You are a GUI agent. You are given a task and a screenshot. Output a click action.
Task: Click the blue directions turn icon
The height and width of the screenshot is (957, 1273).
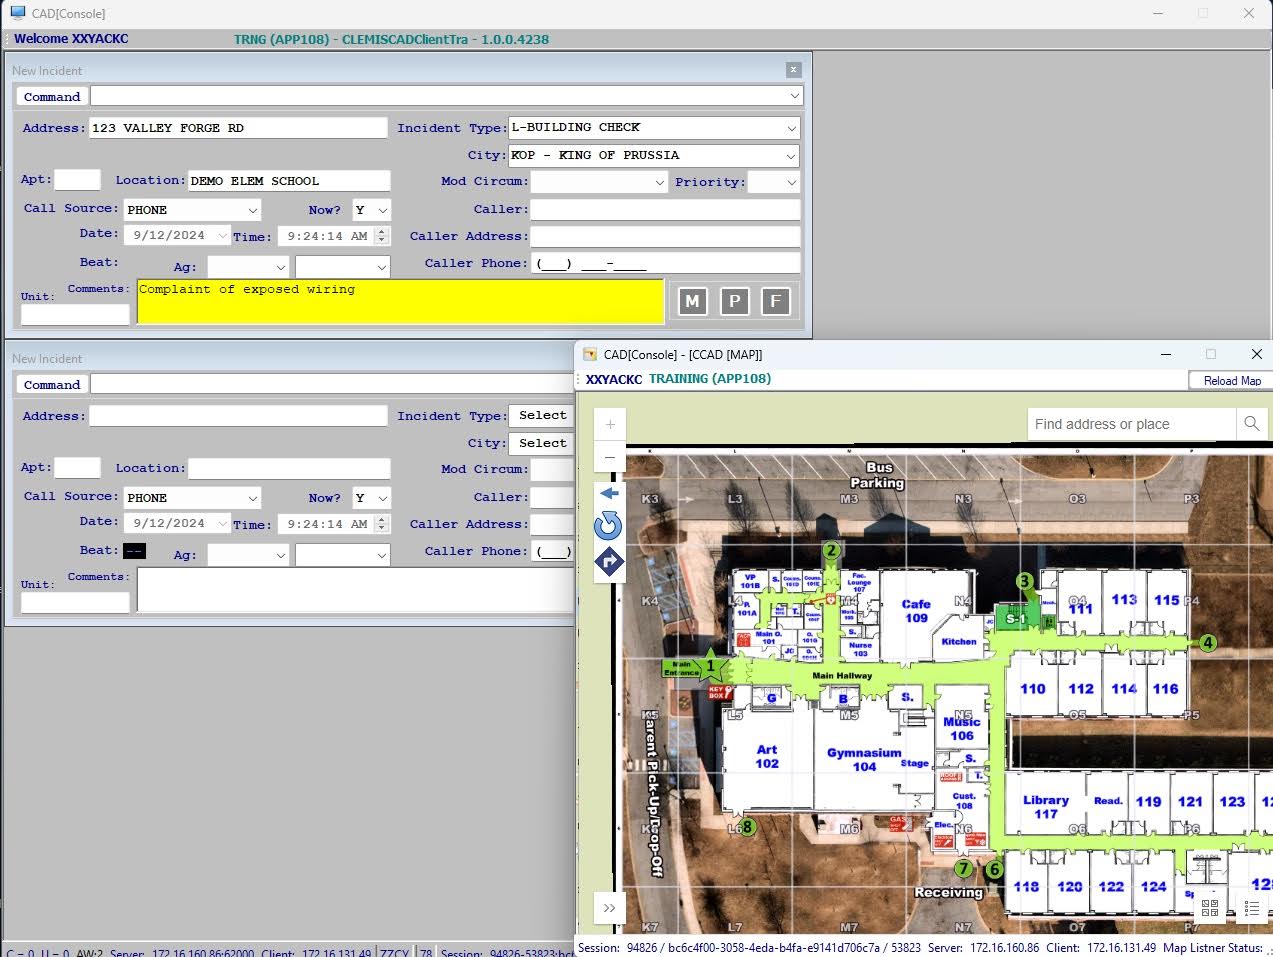click(x=609, y=562)
